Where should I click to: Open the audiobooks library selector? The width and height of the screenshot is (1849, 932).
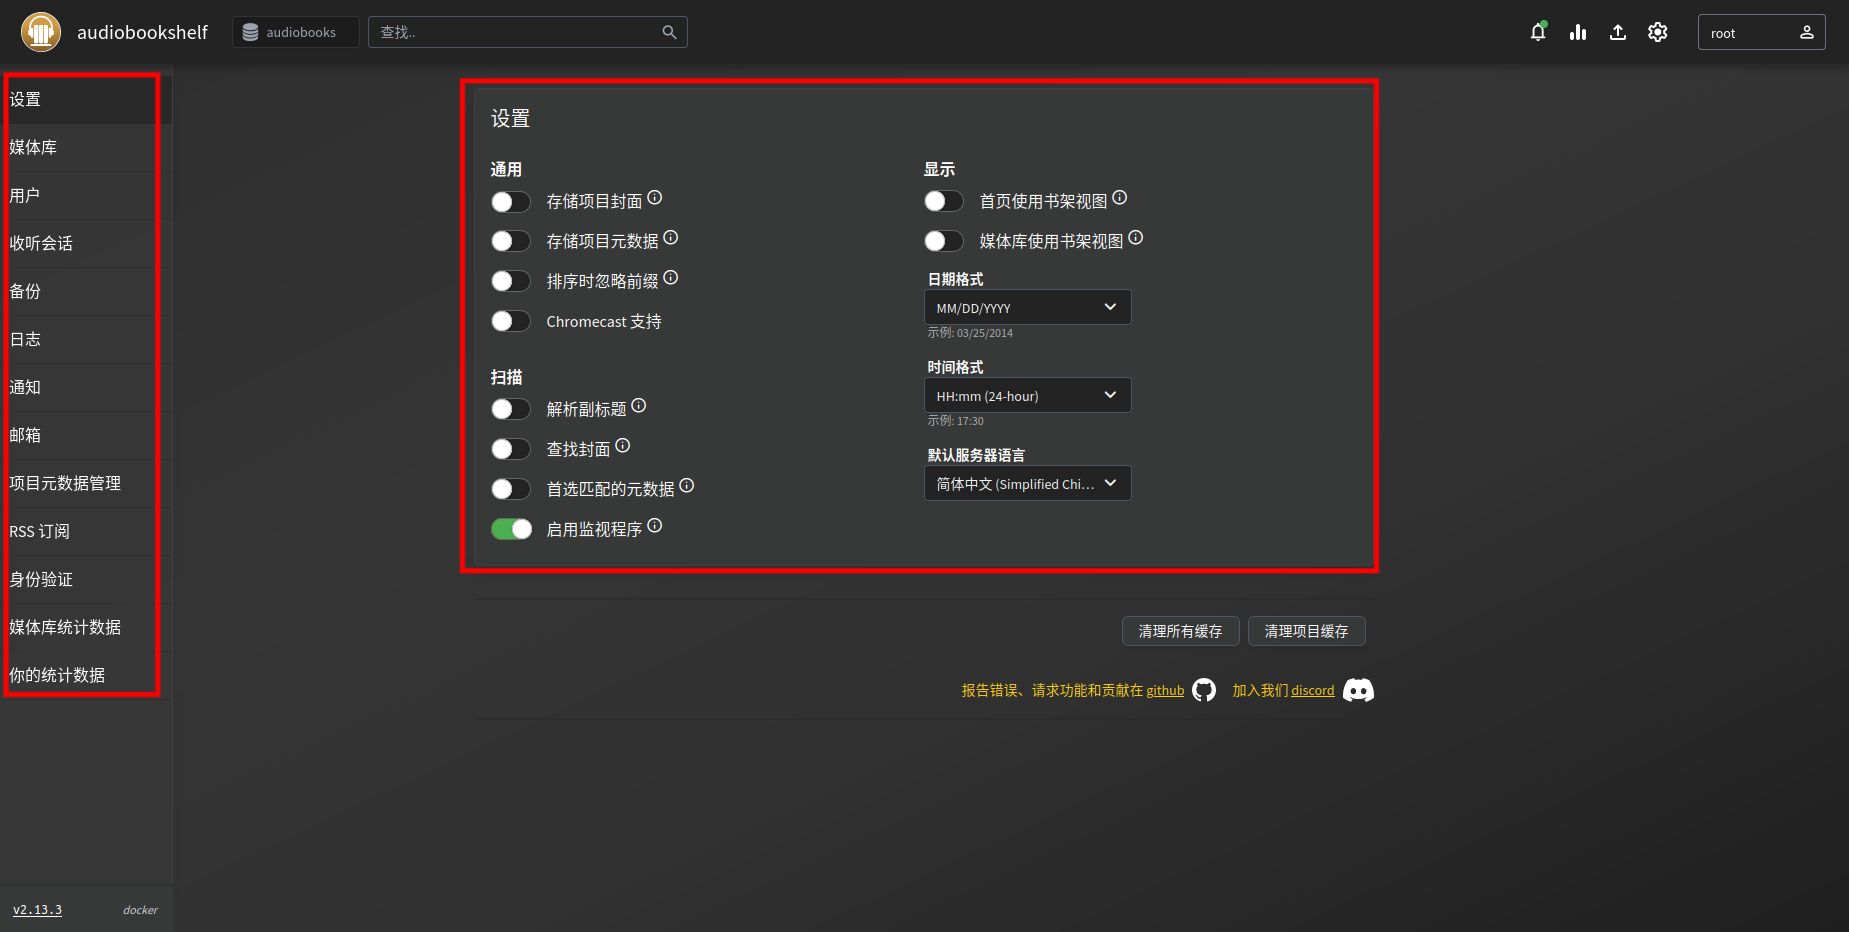pos(296,32)
